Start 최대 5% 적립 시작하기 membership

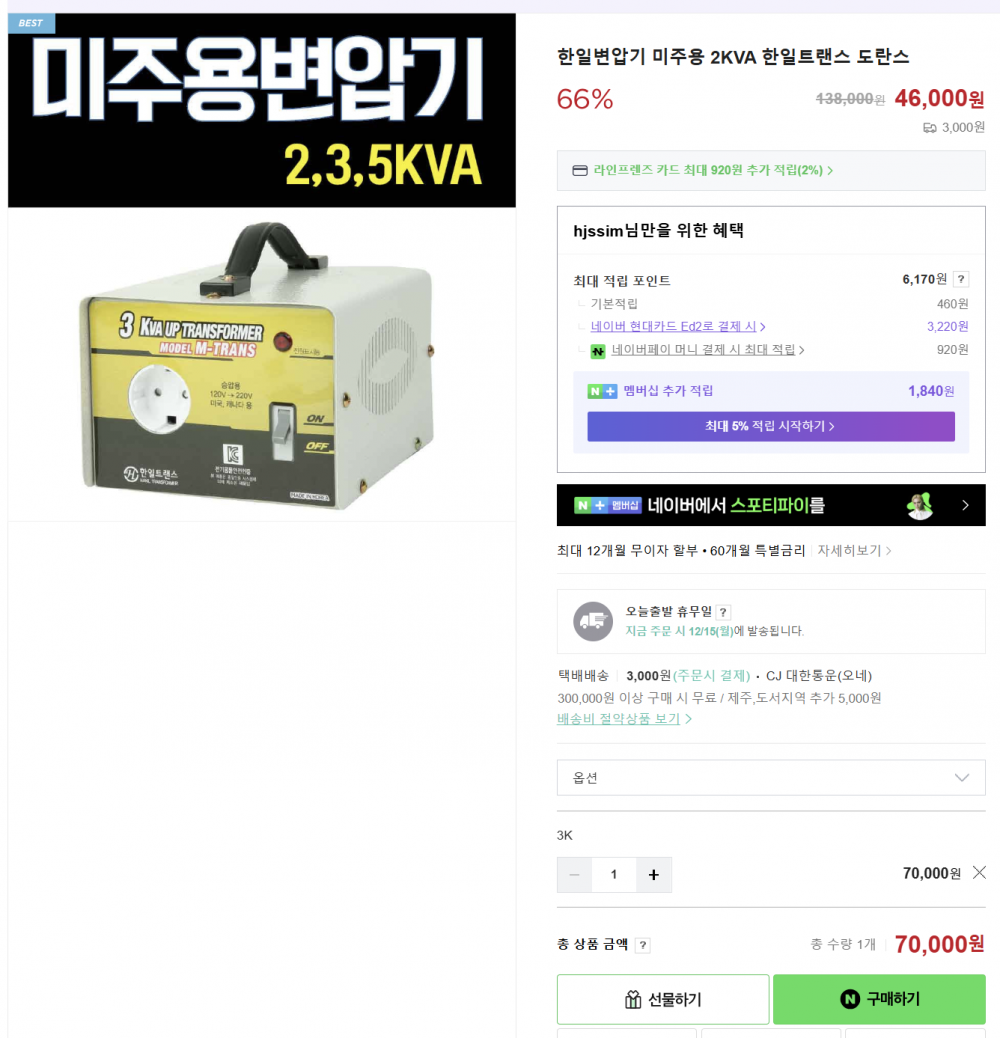771,426
